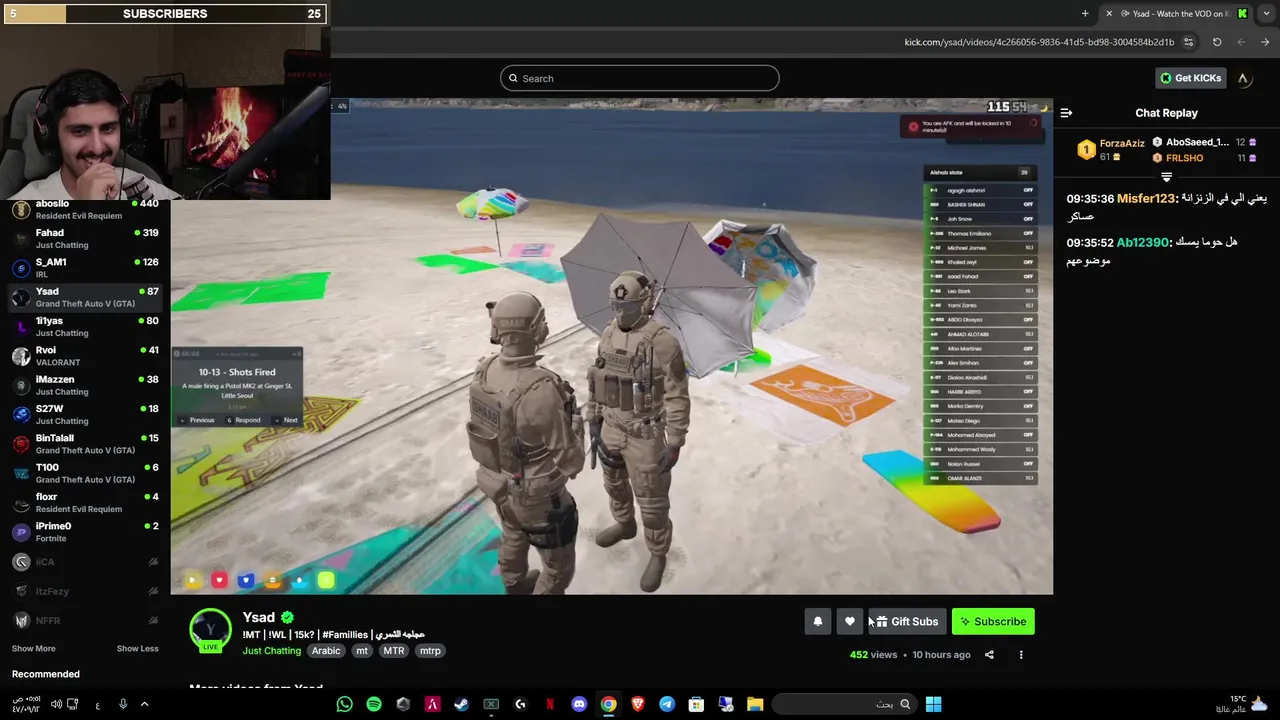Open Discord from the taskbar
This screenshot has width=1280, height=720.
(579, 704)
